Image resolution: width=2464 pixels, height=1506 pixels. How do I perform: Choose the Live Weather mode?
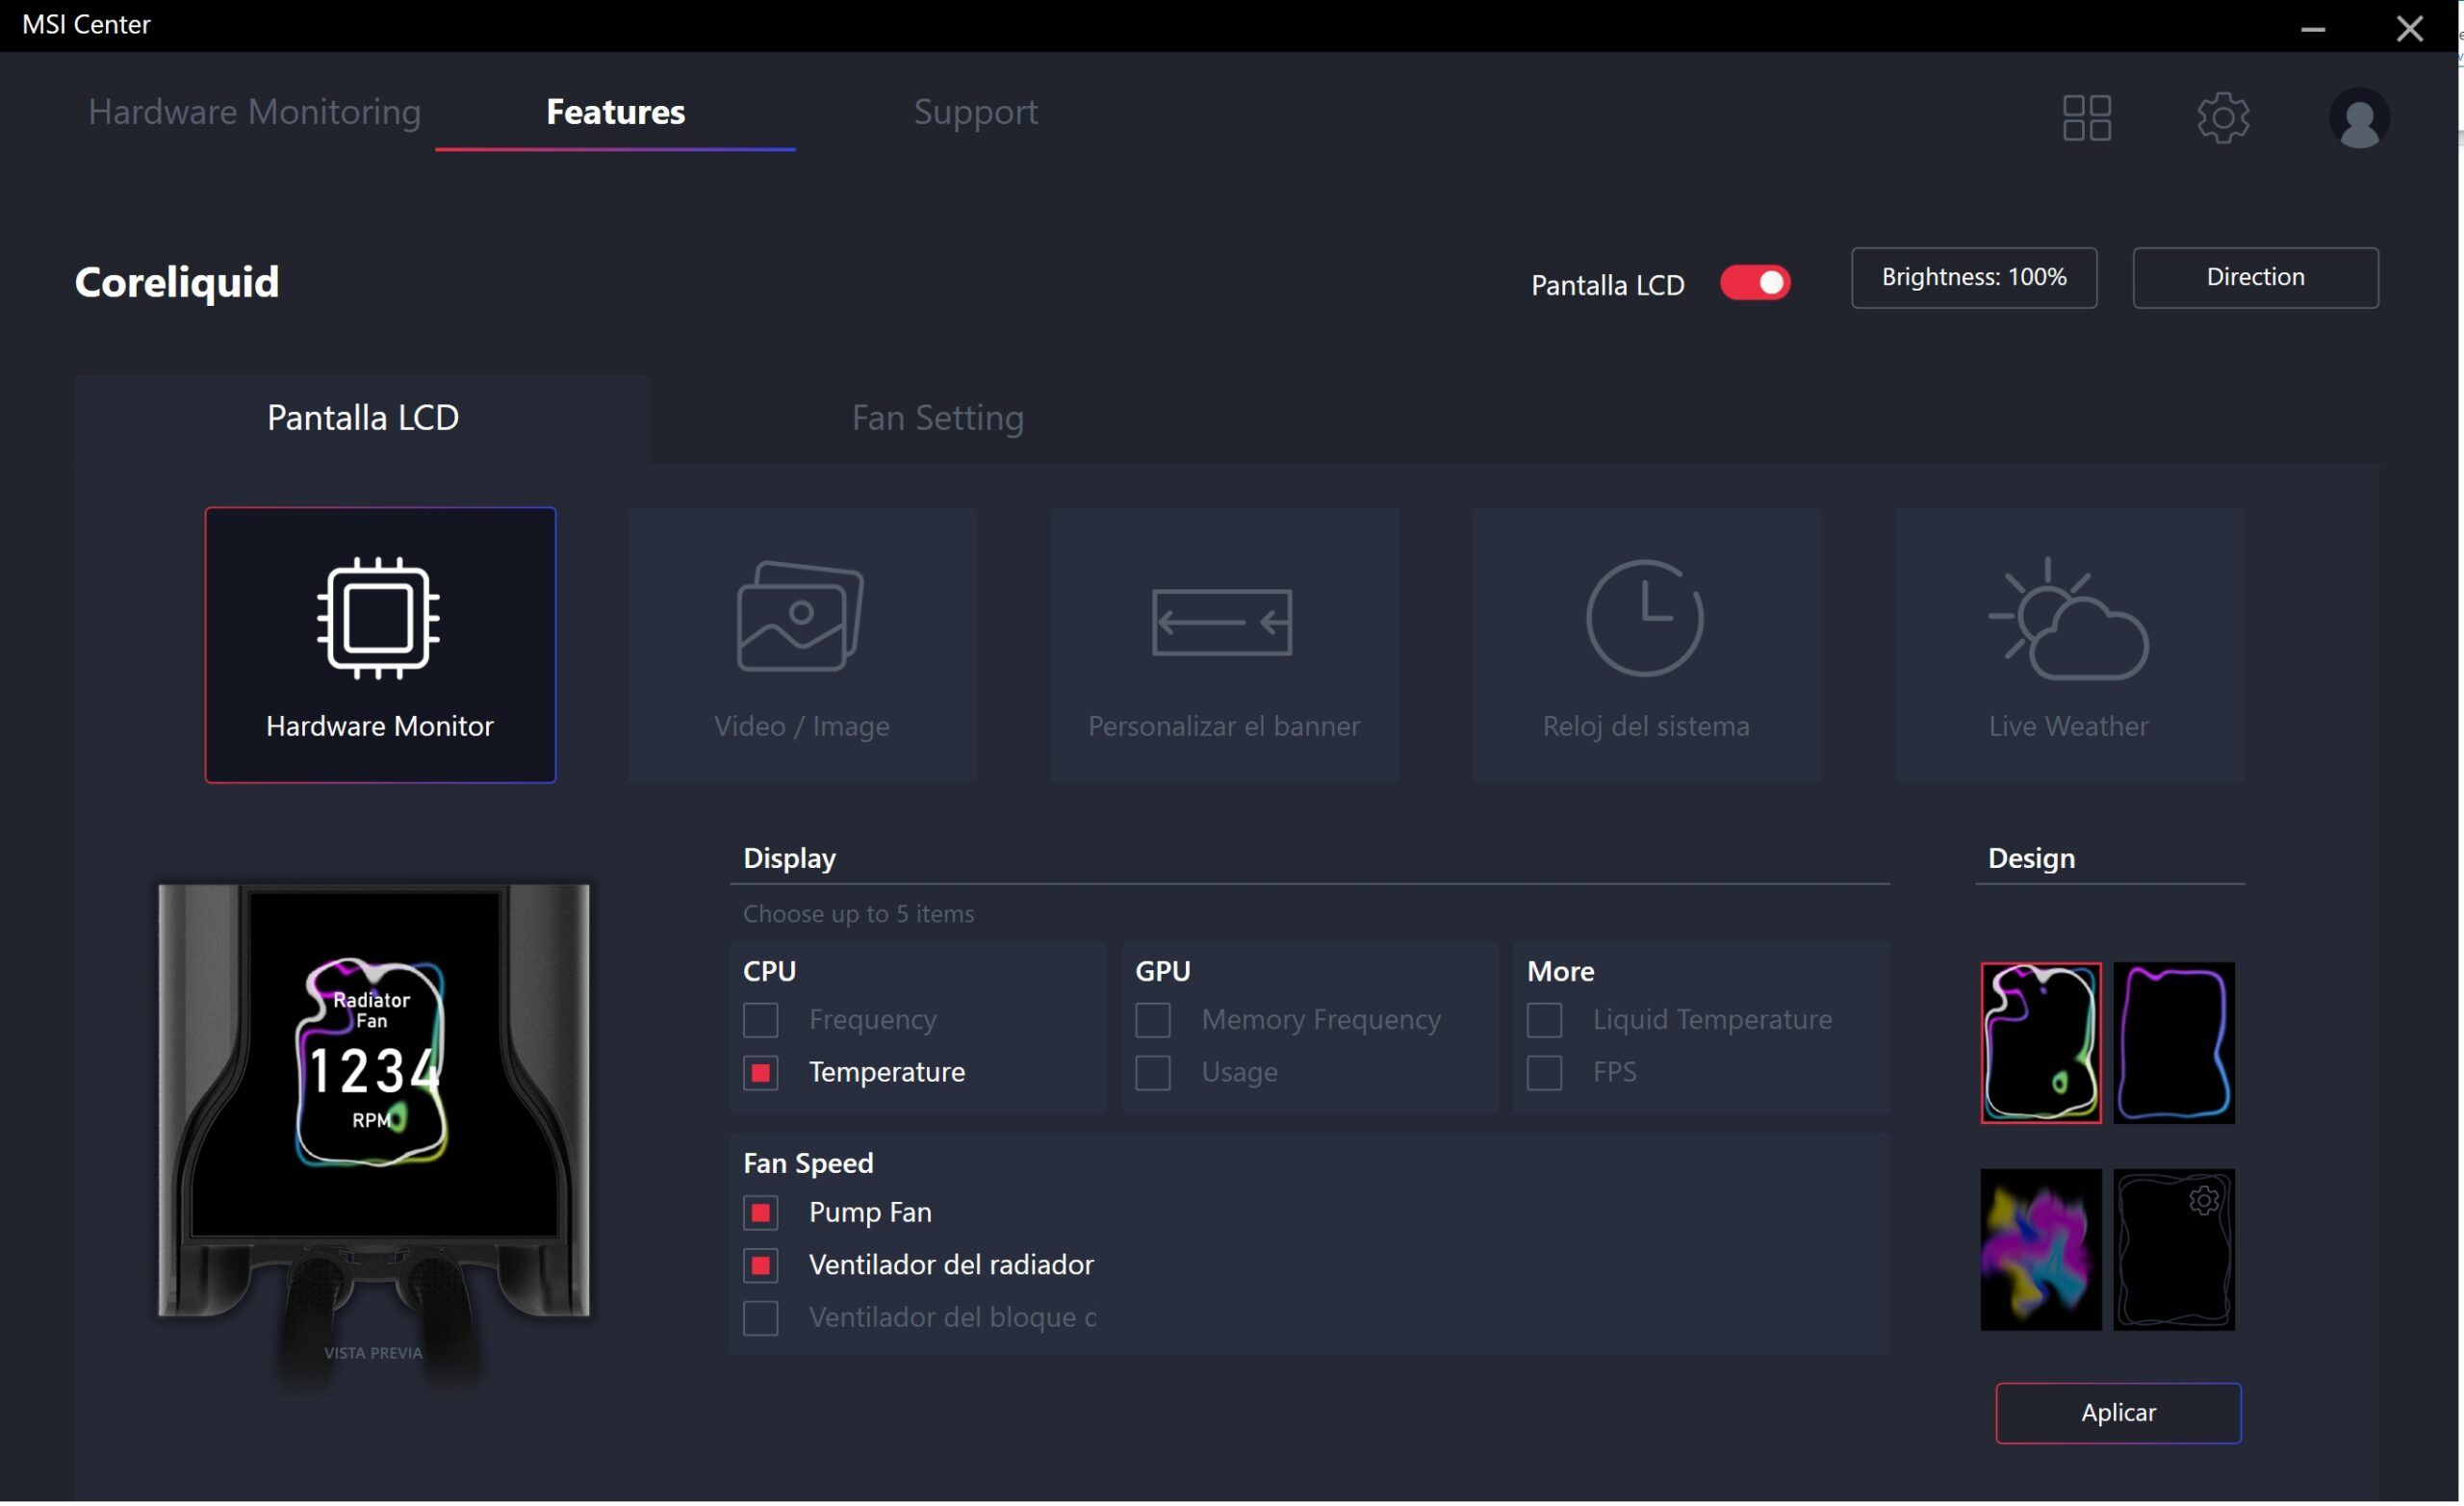[2069, 645]
